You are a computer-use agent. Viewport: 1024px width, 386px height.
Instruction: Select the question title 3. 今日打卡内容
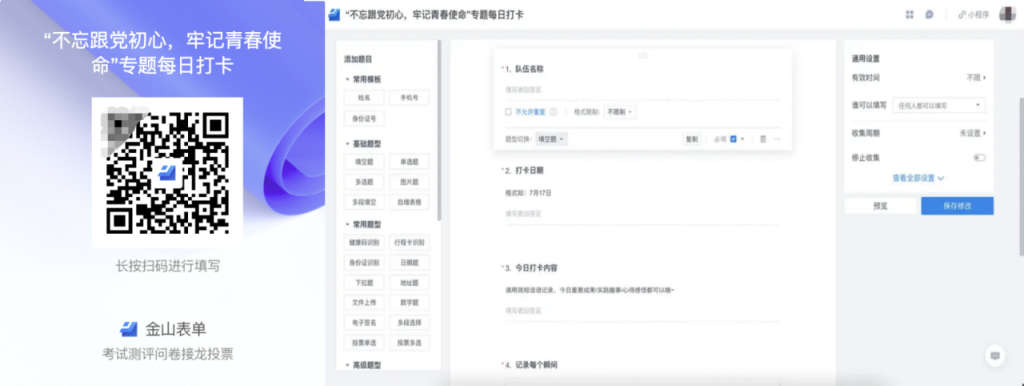click(531, 268)
